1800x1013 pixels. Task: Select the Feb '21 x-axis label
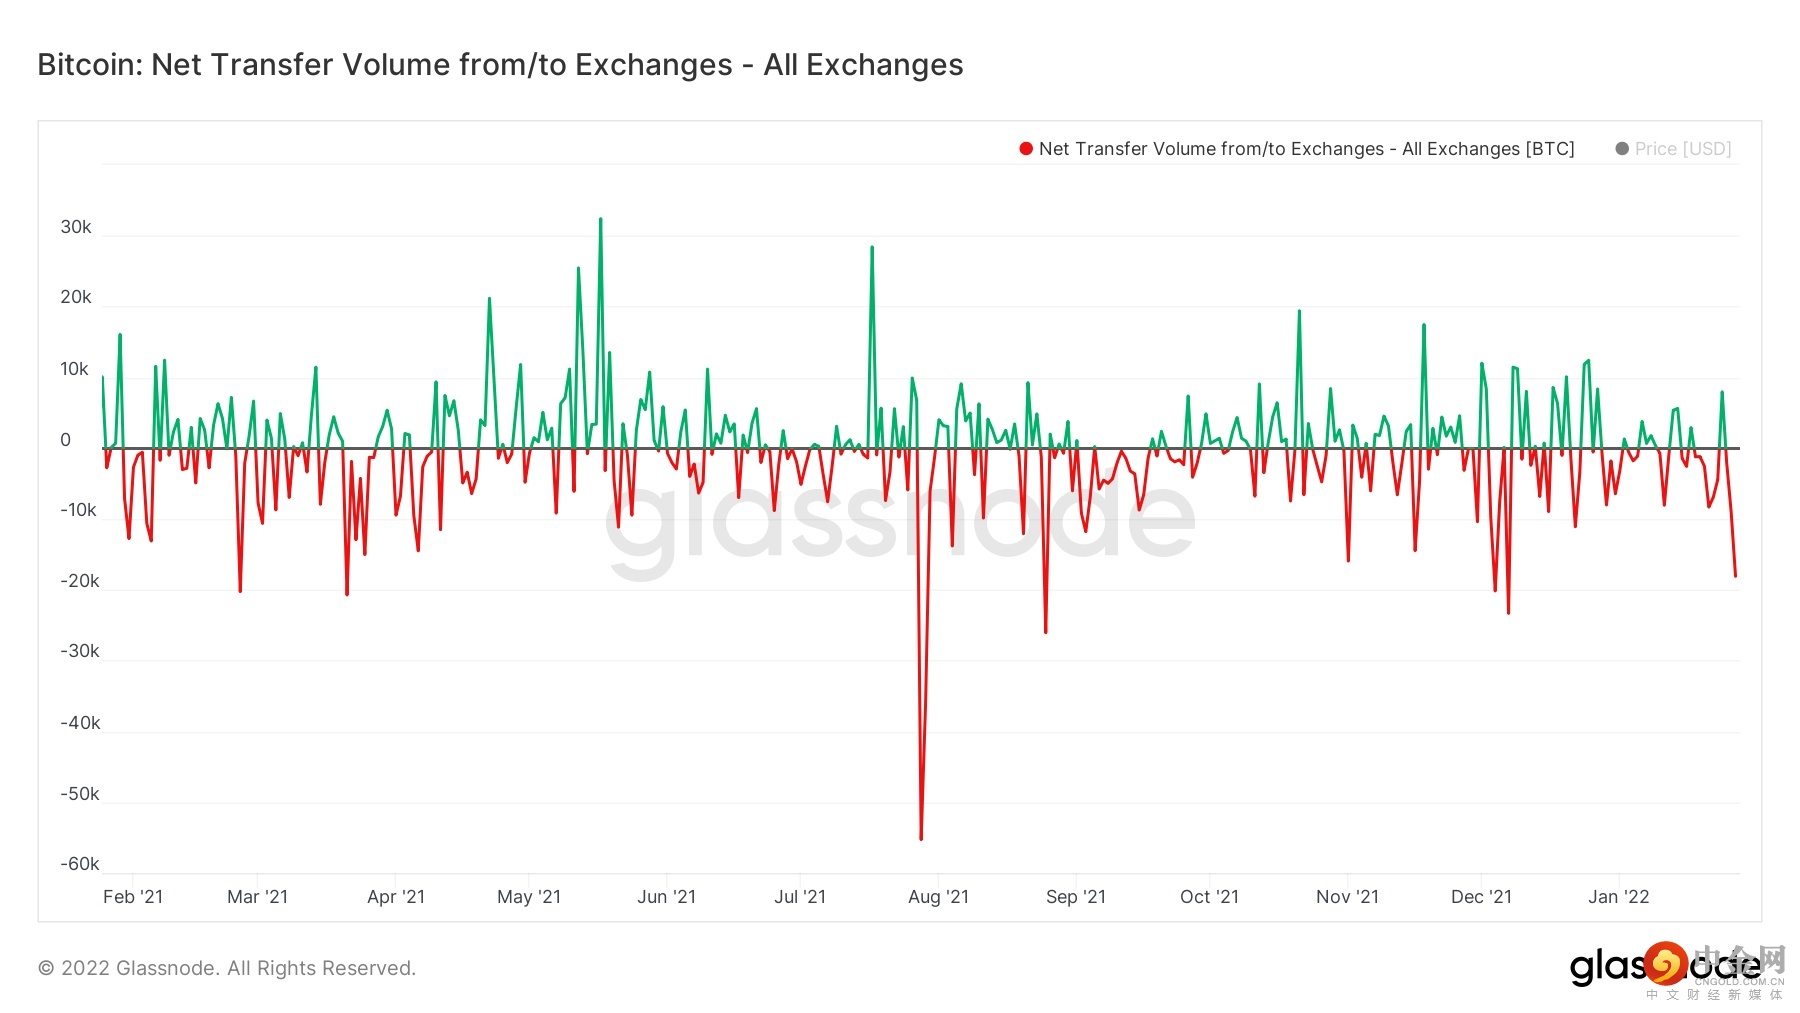tap(133, 897)
